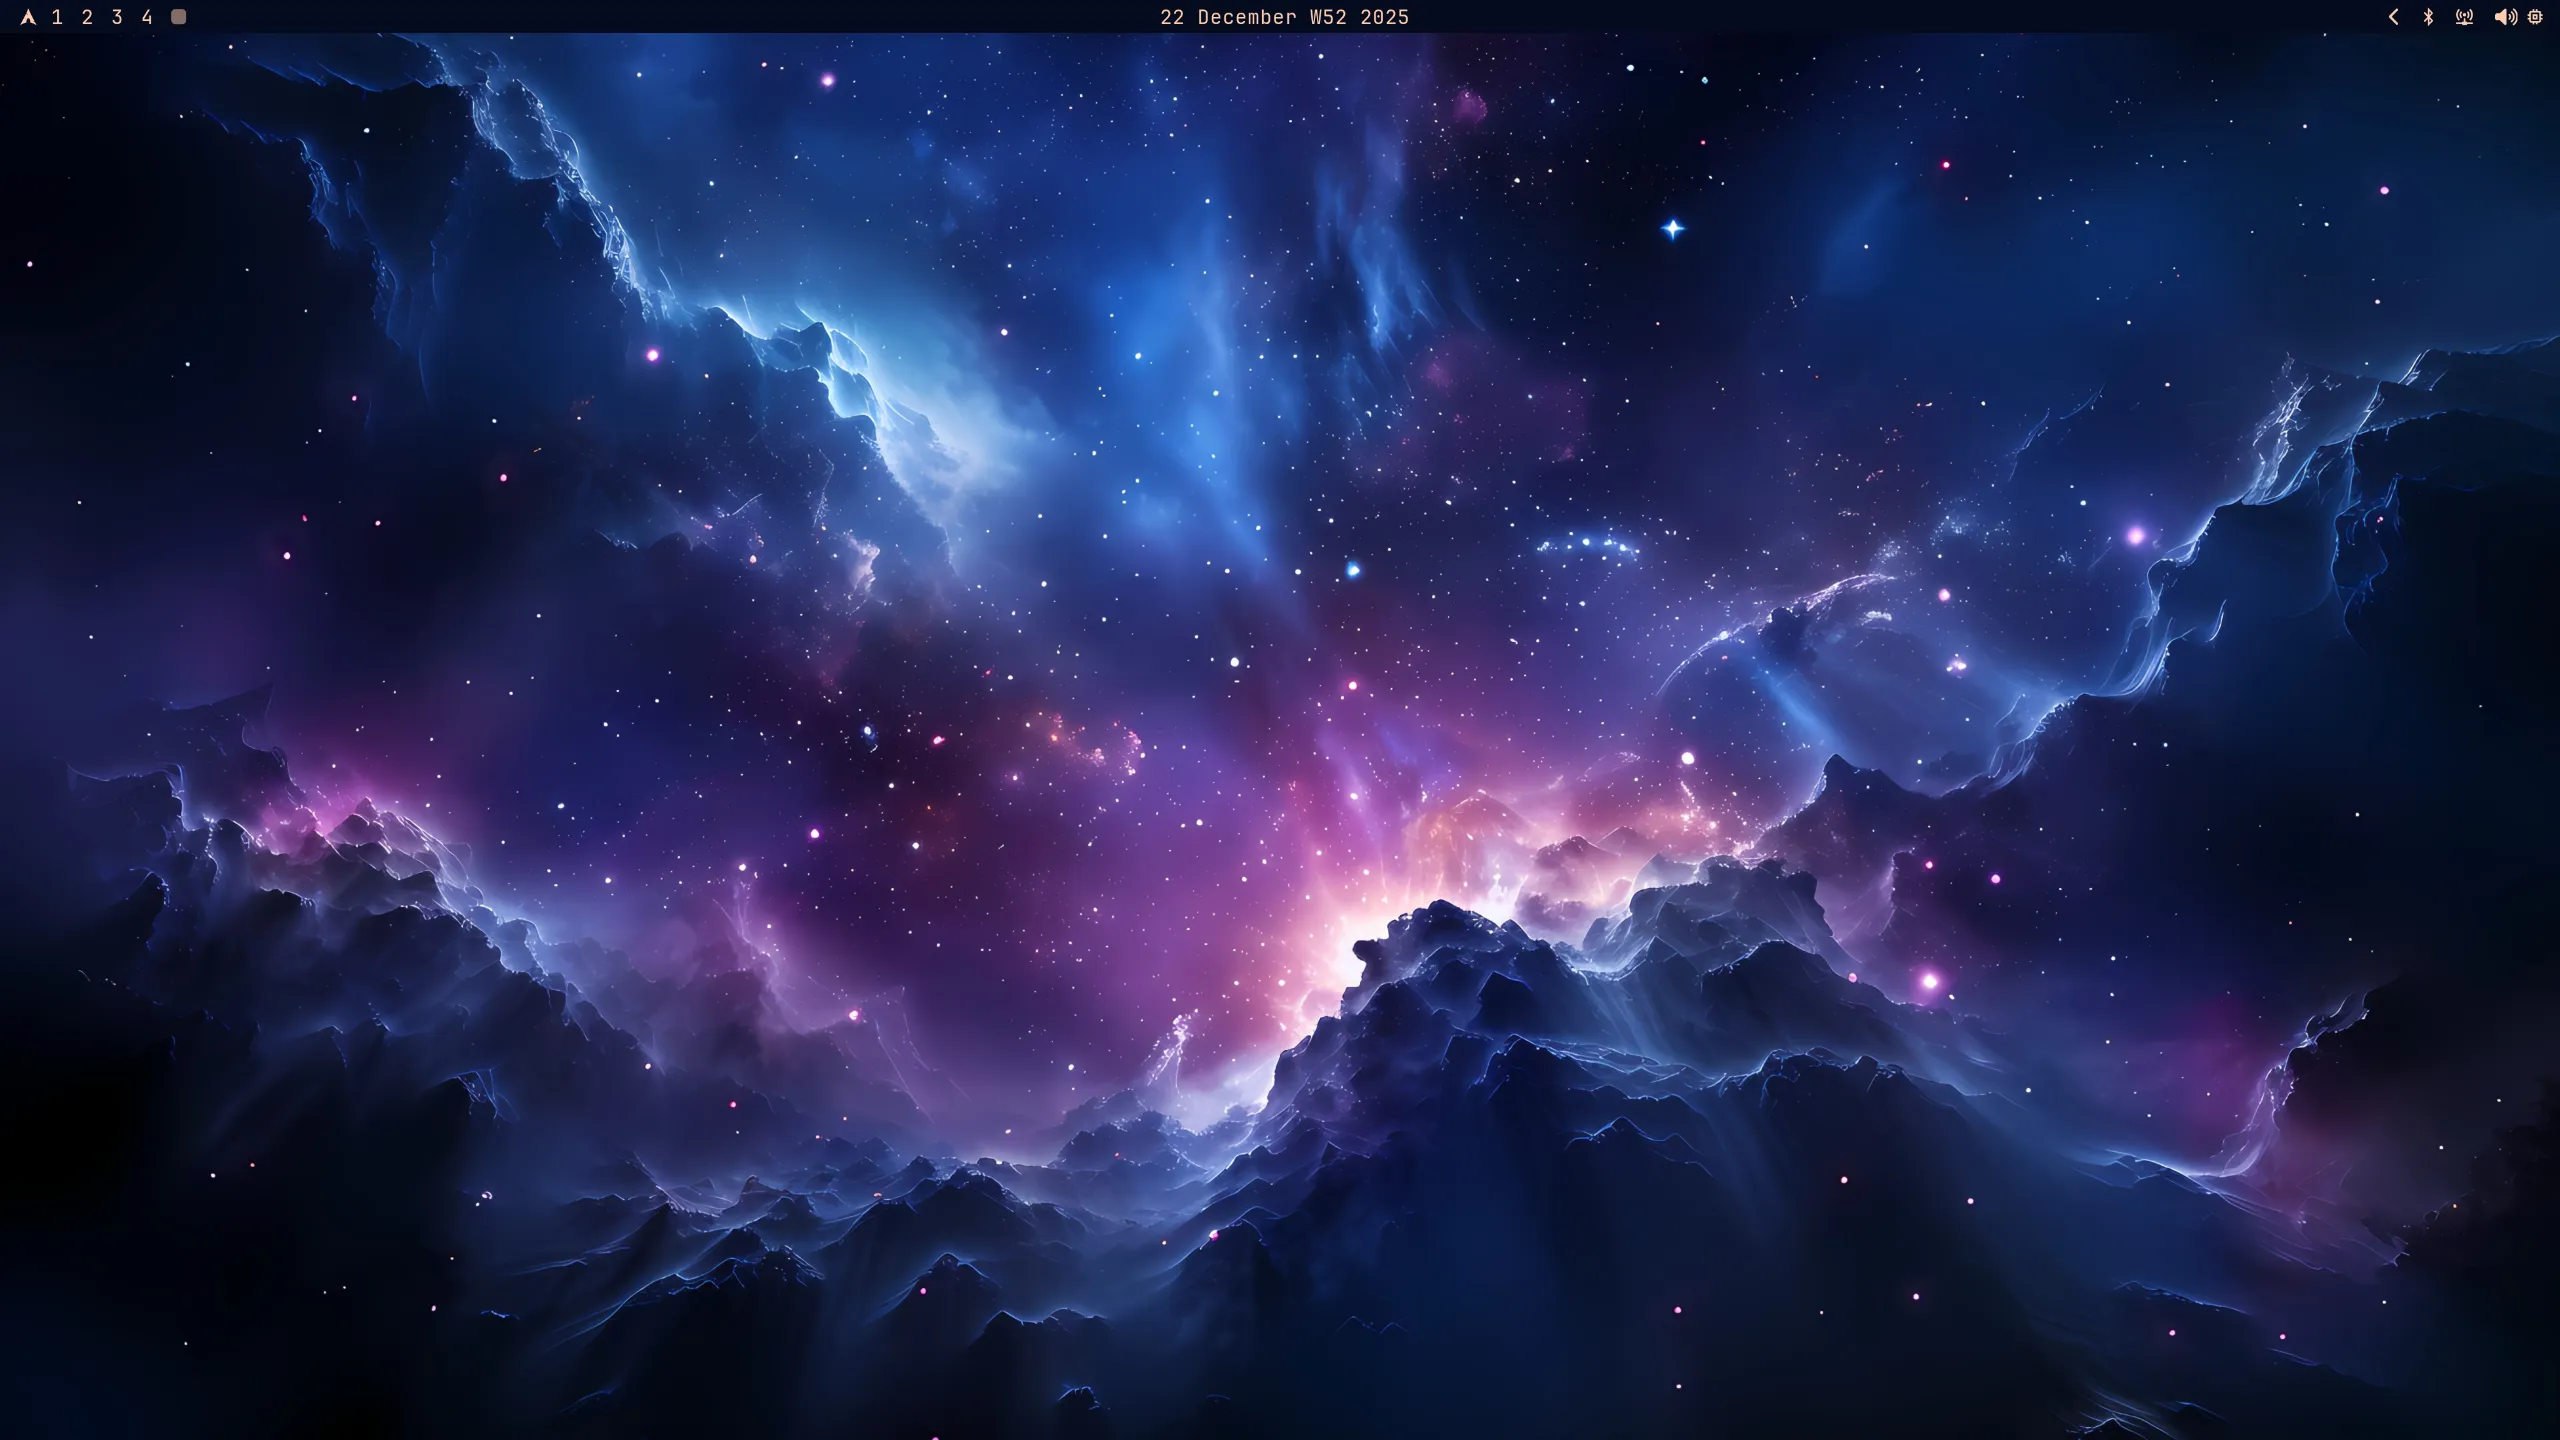Open the app launcher via the Arch logo
This screenshot has height=1440, width=2560.
point(27,17)
